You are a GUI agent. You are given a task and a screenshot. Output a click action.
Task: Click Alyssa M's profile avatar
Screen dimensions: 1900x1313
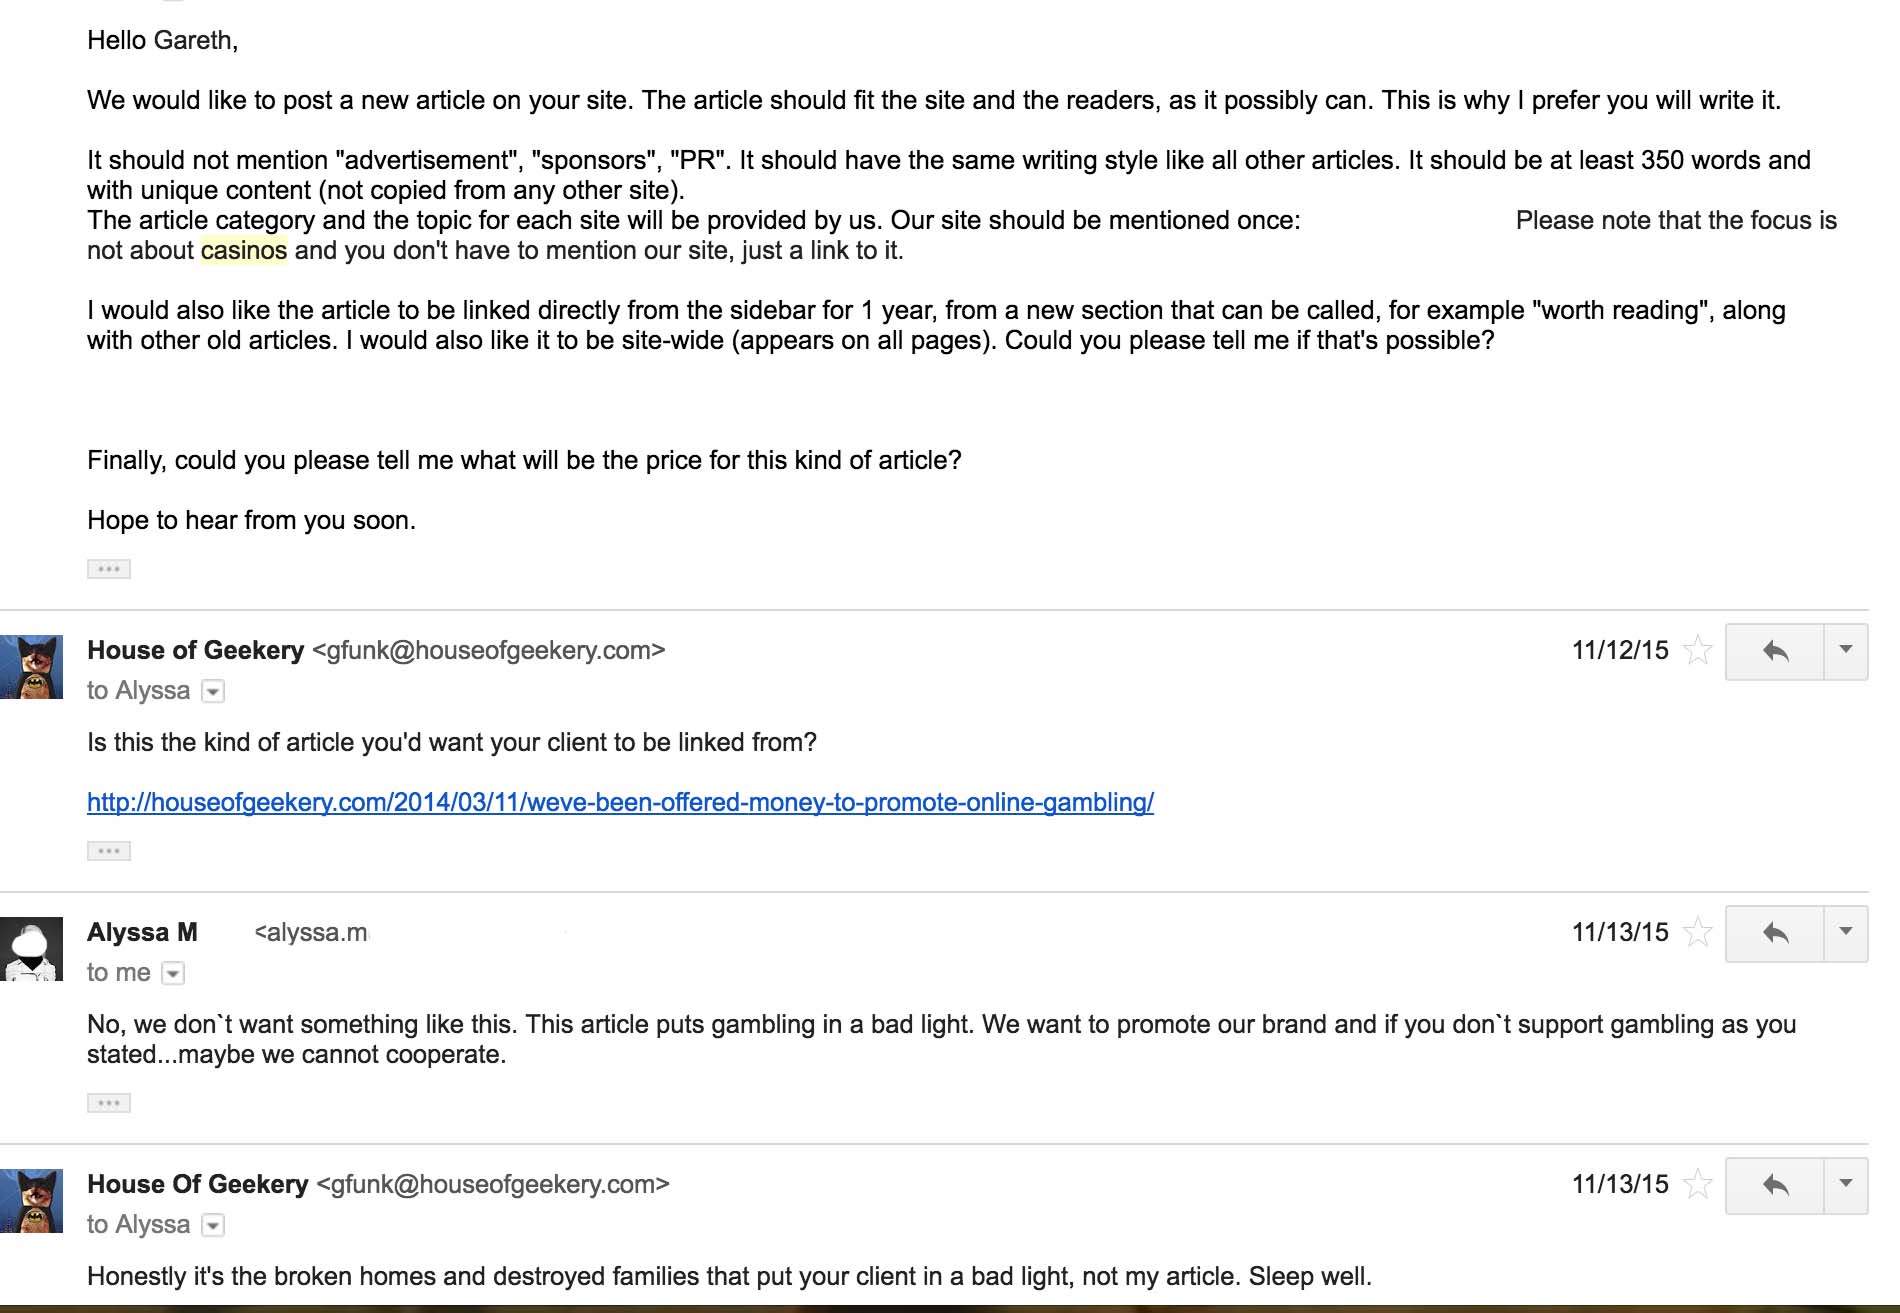(x=32, y=948)
